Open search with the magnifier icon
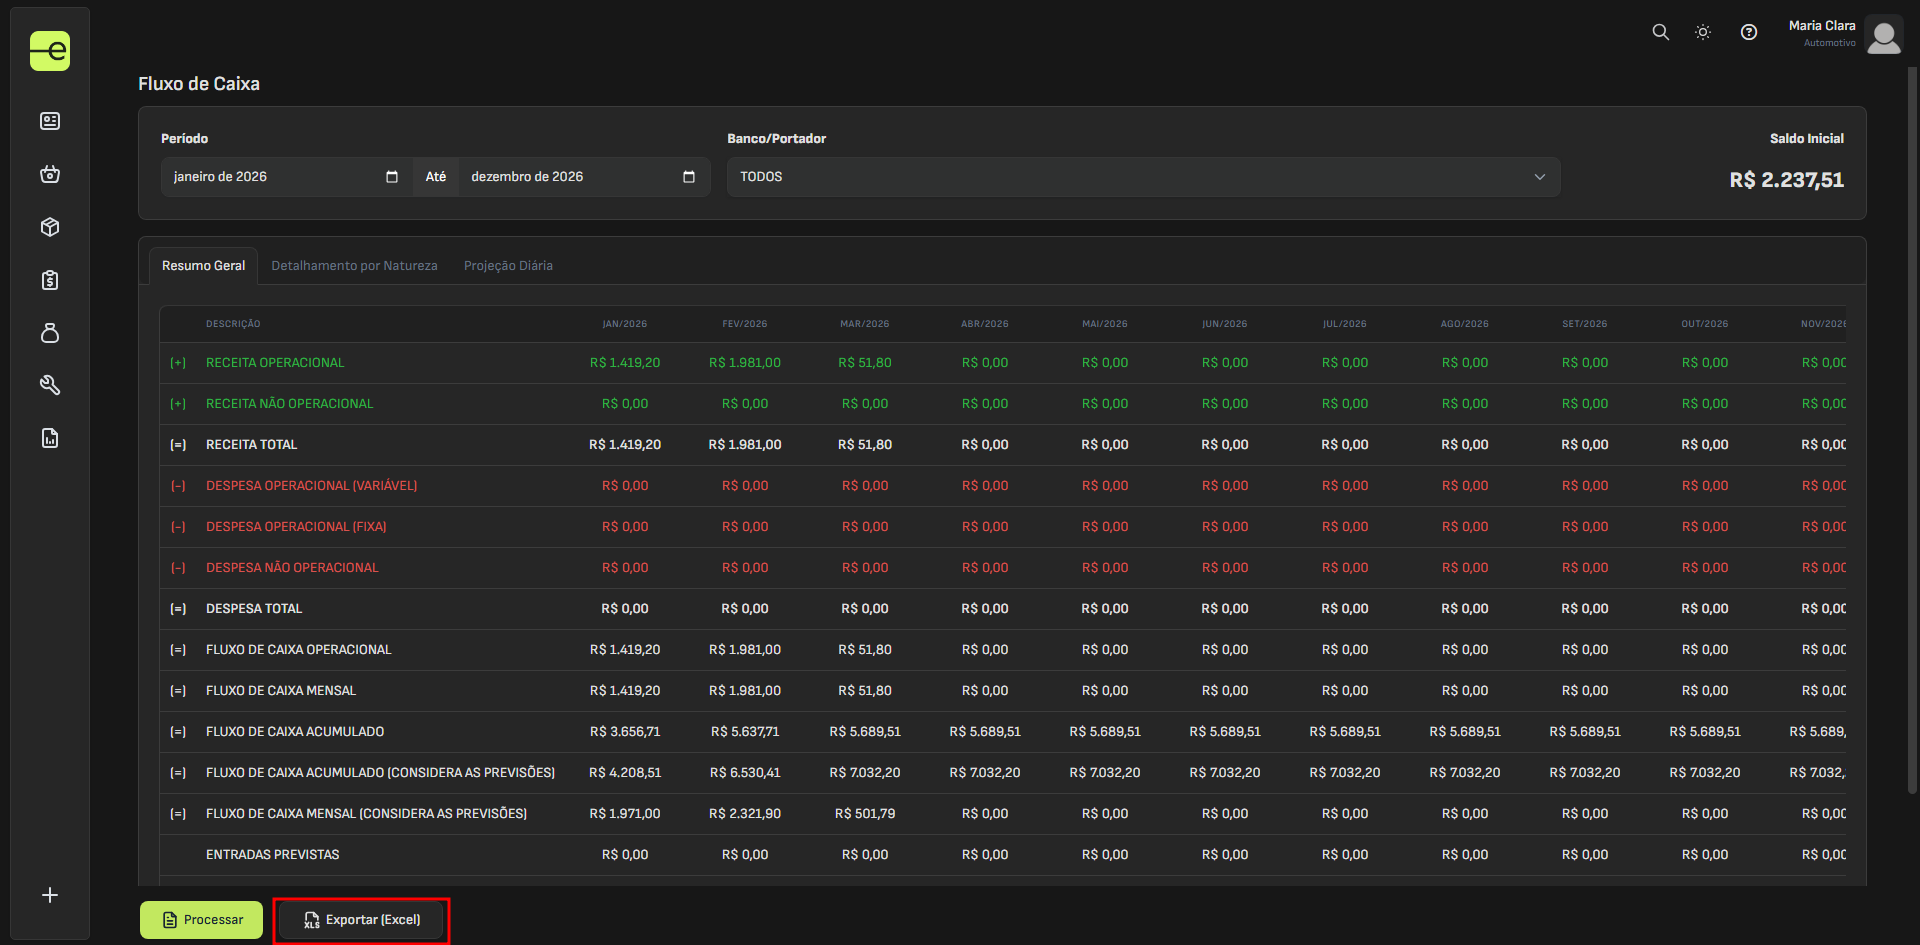This screenshot has height=945, width=1920. [x=1660, y=32]
